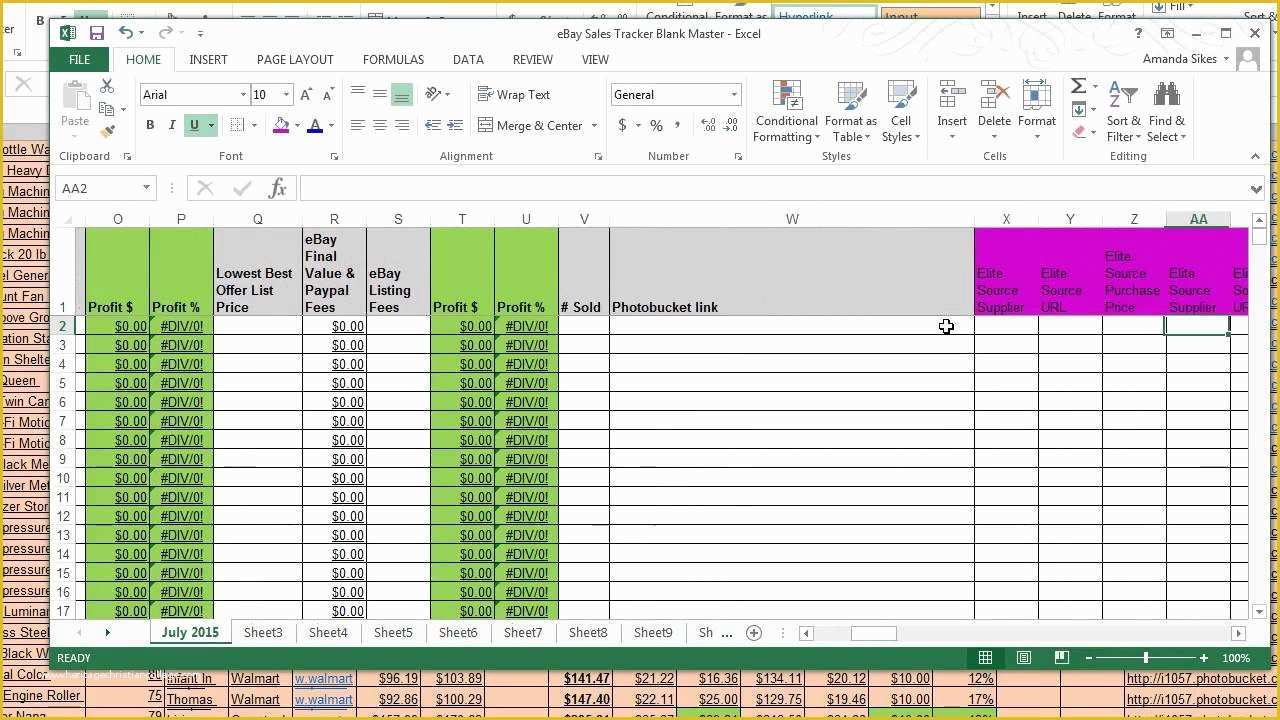Image resolution: width=1280 pixels, height=720 pixels.
Task: Open the font color dropdown arrow
Action: point(331,126)
